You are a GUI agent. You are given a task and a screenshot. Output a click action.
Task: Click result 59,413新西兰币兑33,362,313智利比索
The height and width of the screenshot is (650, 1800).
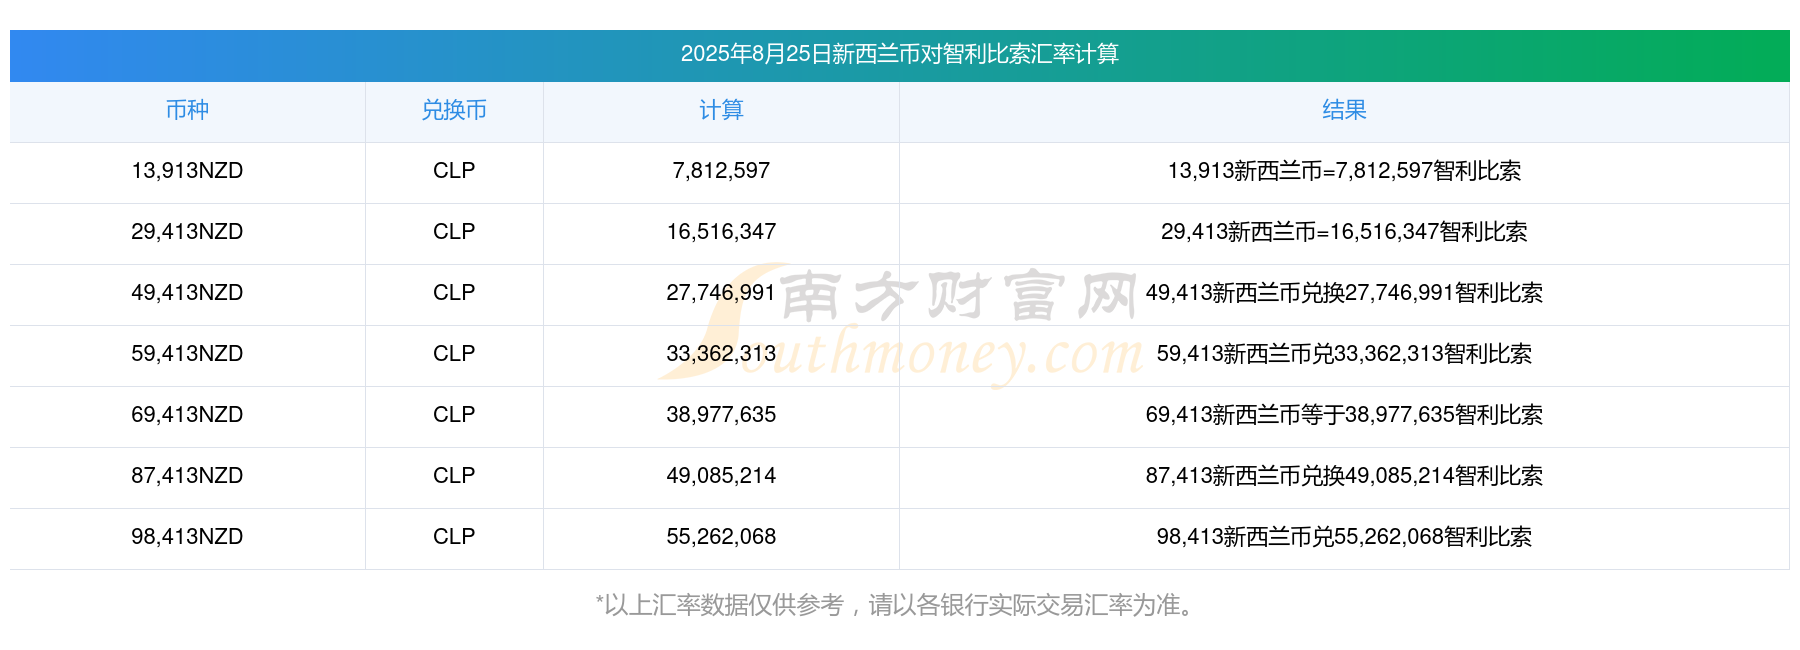tap(1344, 354)
